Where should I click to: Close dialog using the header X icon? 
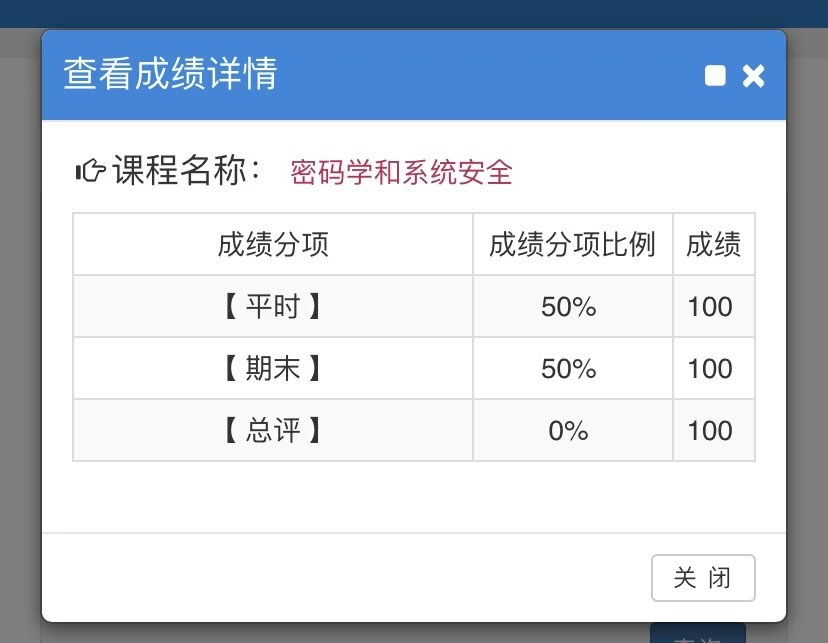[753, 76]
